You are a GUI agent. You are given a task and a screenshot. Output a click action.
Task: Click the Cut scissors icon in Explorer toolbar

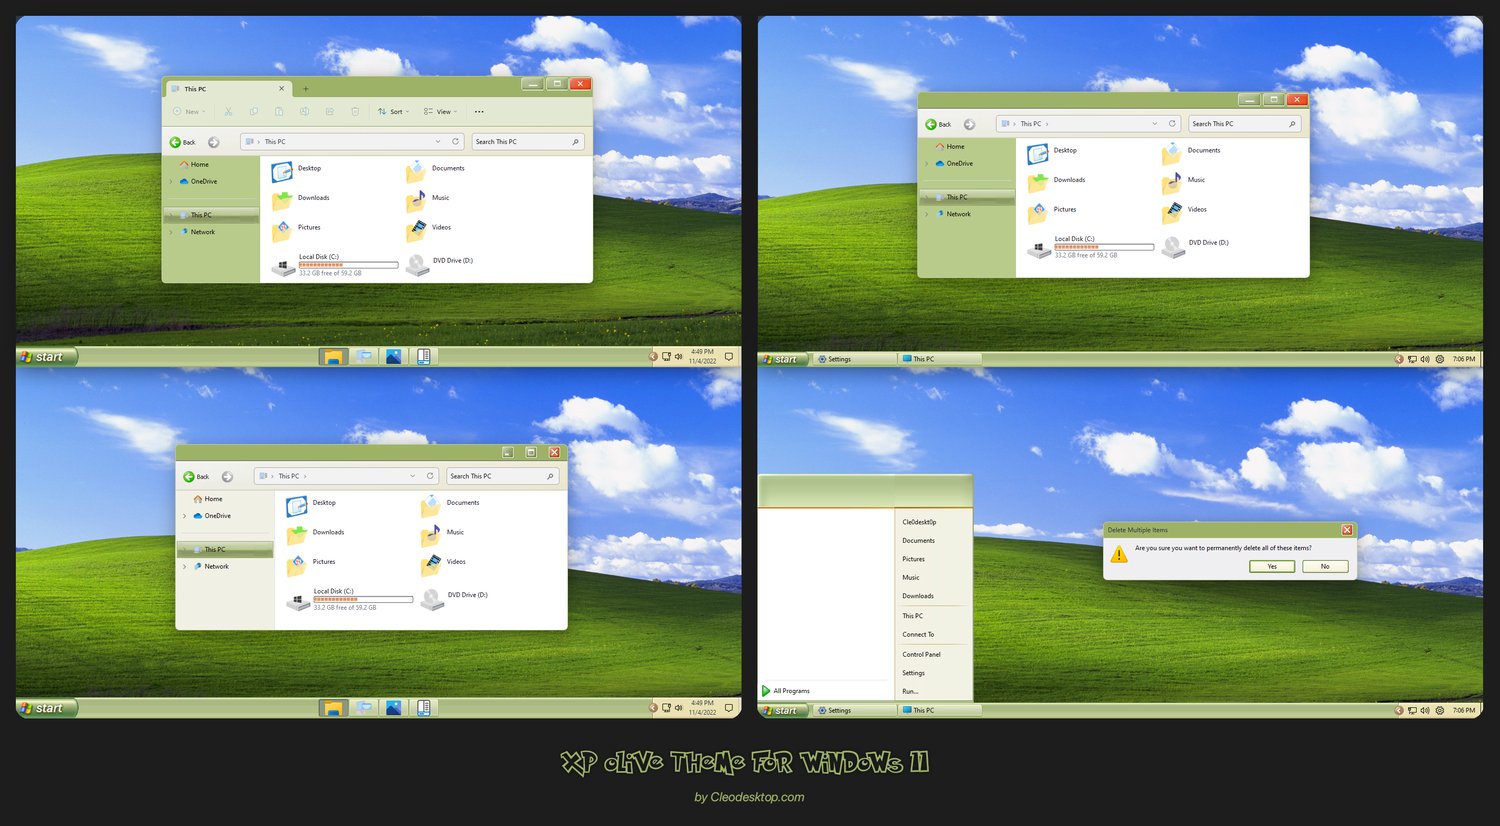[229, 112]
